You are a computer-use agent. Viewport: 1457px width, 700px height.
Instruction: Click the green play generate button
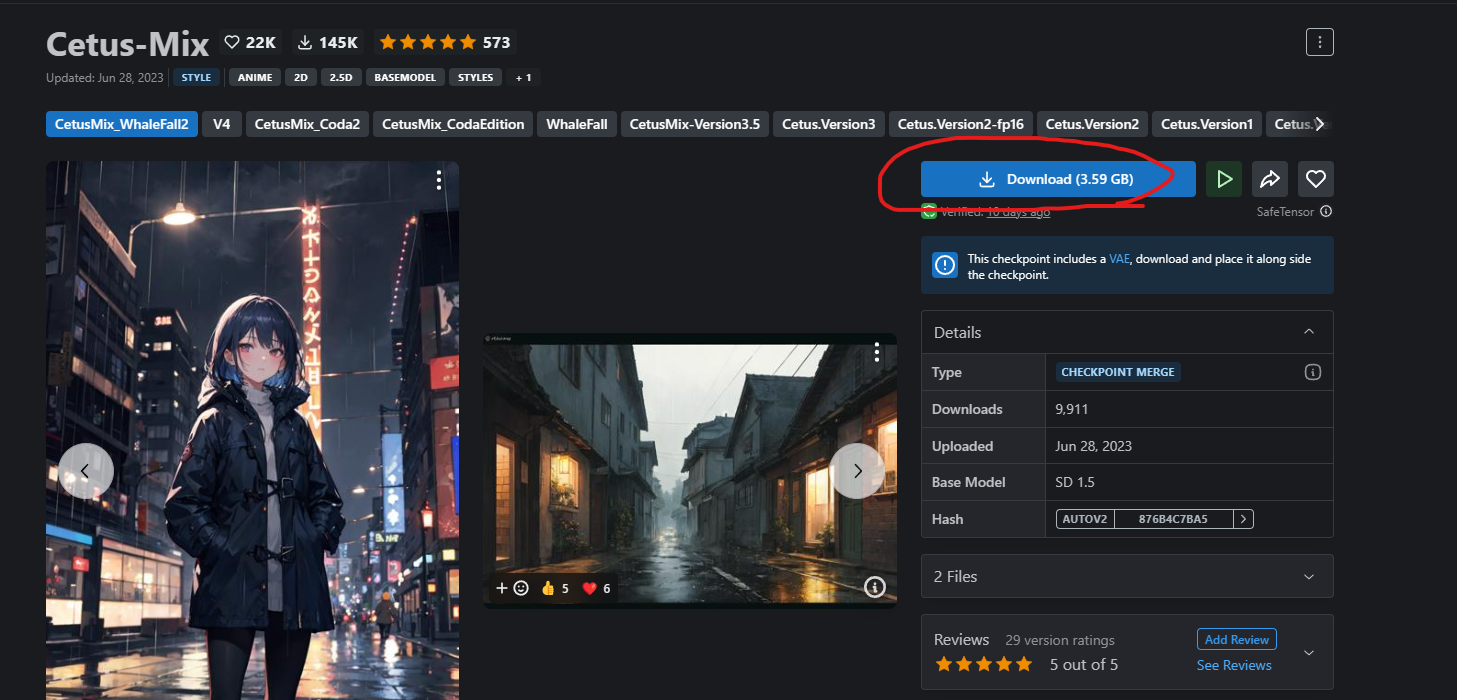[1224, 179]
